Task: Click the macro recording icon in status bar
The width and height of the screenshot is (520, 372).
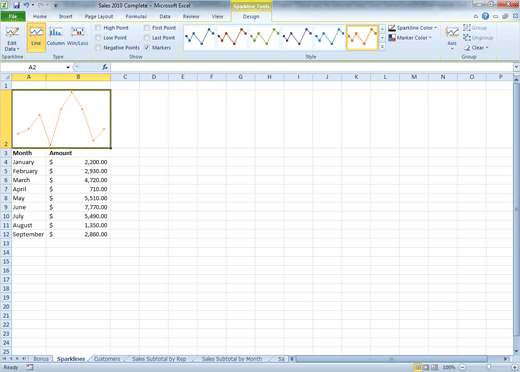Action: tap(30, 367)
